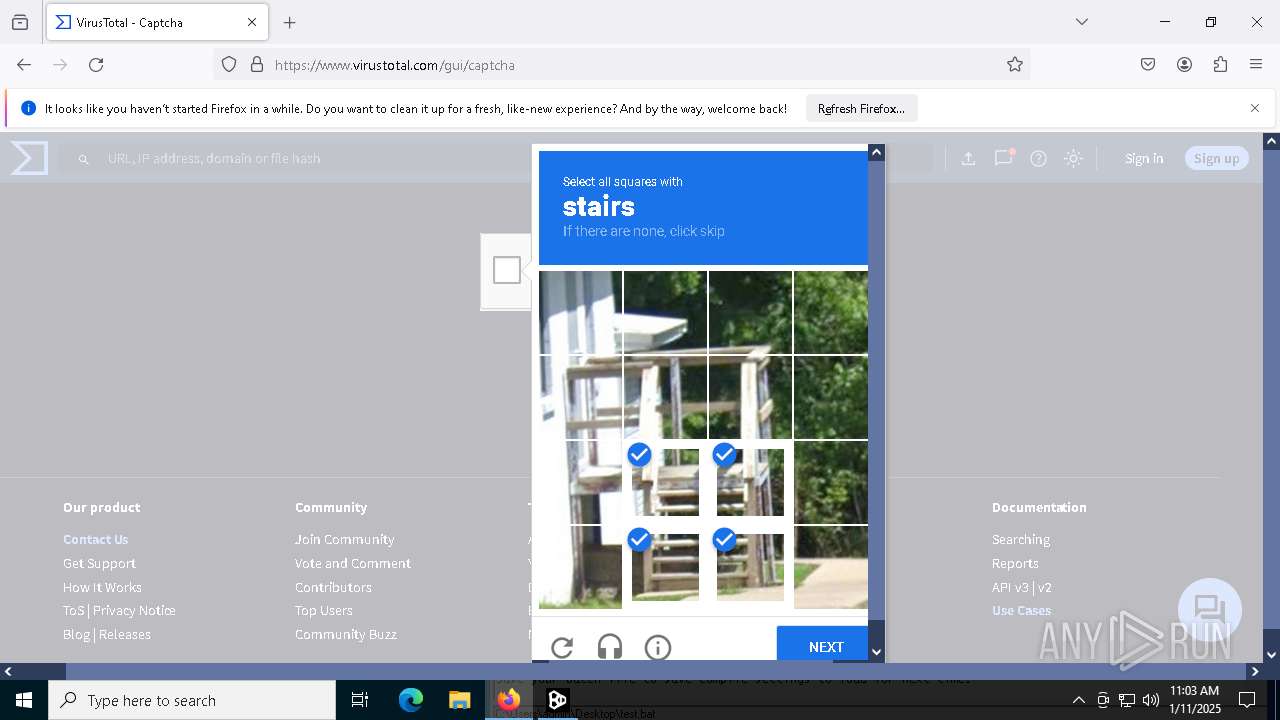The height and width of the screenshot is (720, 1280).
Task: Open the Vote and Comment link
Action: 353,563
